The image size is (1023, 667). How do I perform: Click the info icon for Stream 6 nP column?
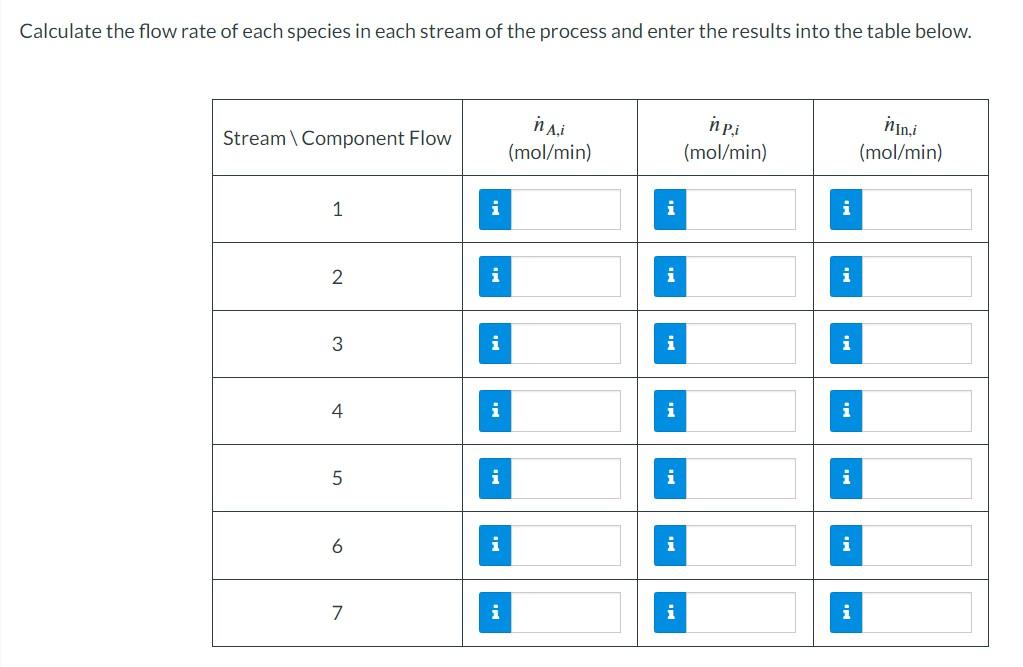coord(669,545)
